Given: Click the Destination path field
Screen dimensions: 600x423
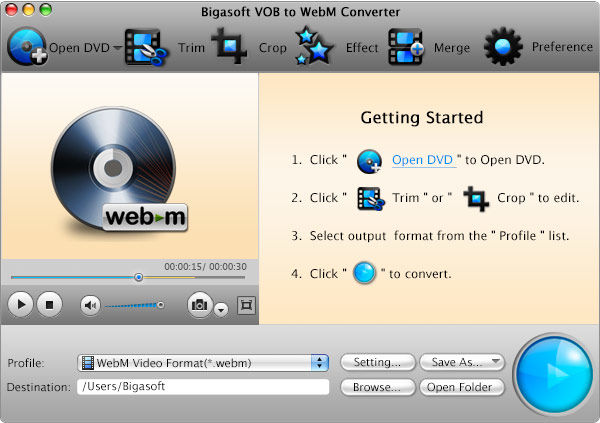Looking at the screenshot, I should coord(203,387).
